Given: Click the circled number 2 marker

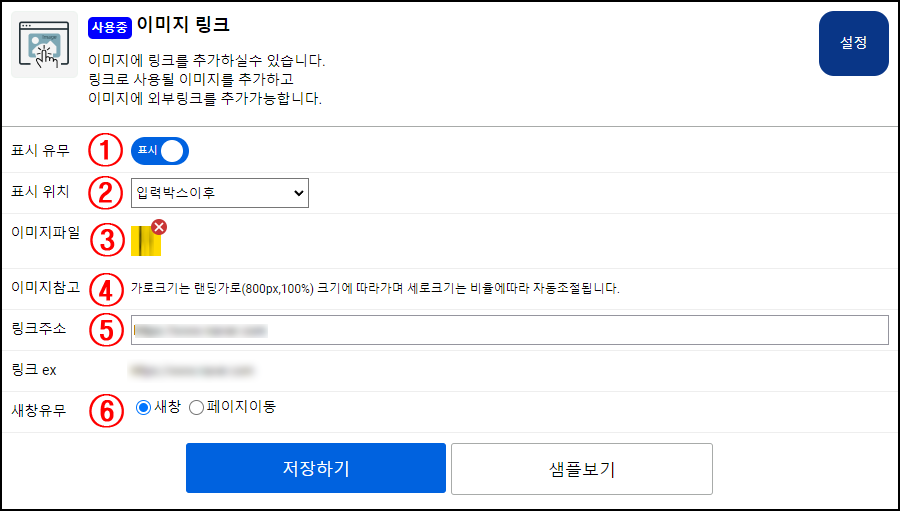Looking at the screenshot, I should [x=104, y=193].
